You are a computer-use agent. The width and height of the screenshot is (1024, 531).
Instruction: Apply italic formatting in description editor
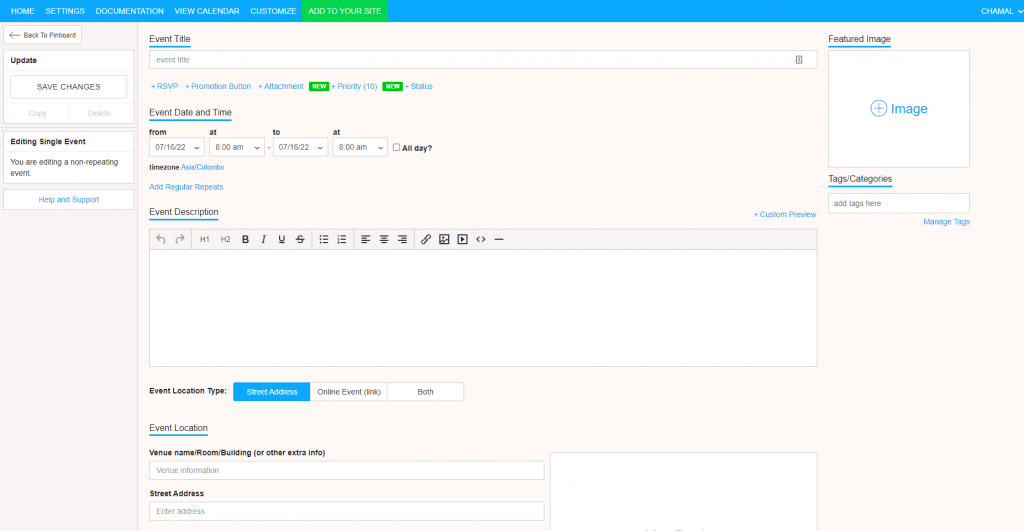coord(263,239)
